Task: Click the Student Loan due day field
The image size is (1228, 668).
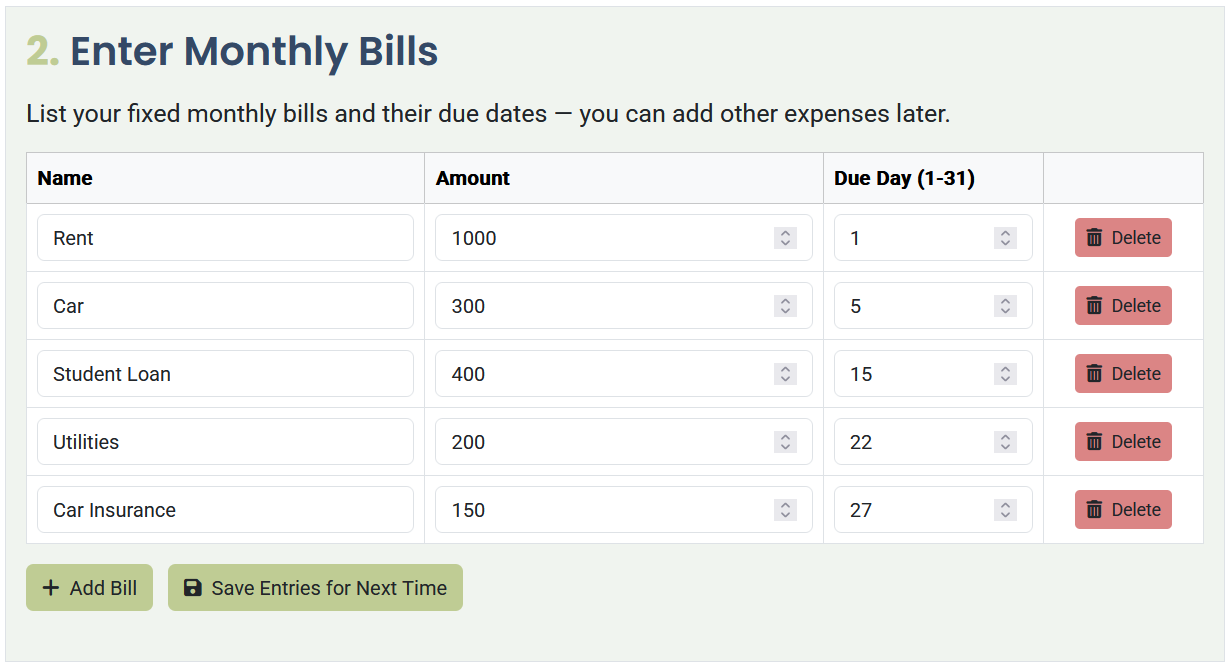Action: 920,373
